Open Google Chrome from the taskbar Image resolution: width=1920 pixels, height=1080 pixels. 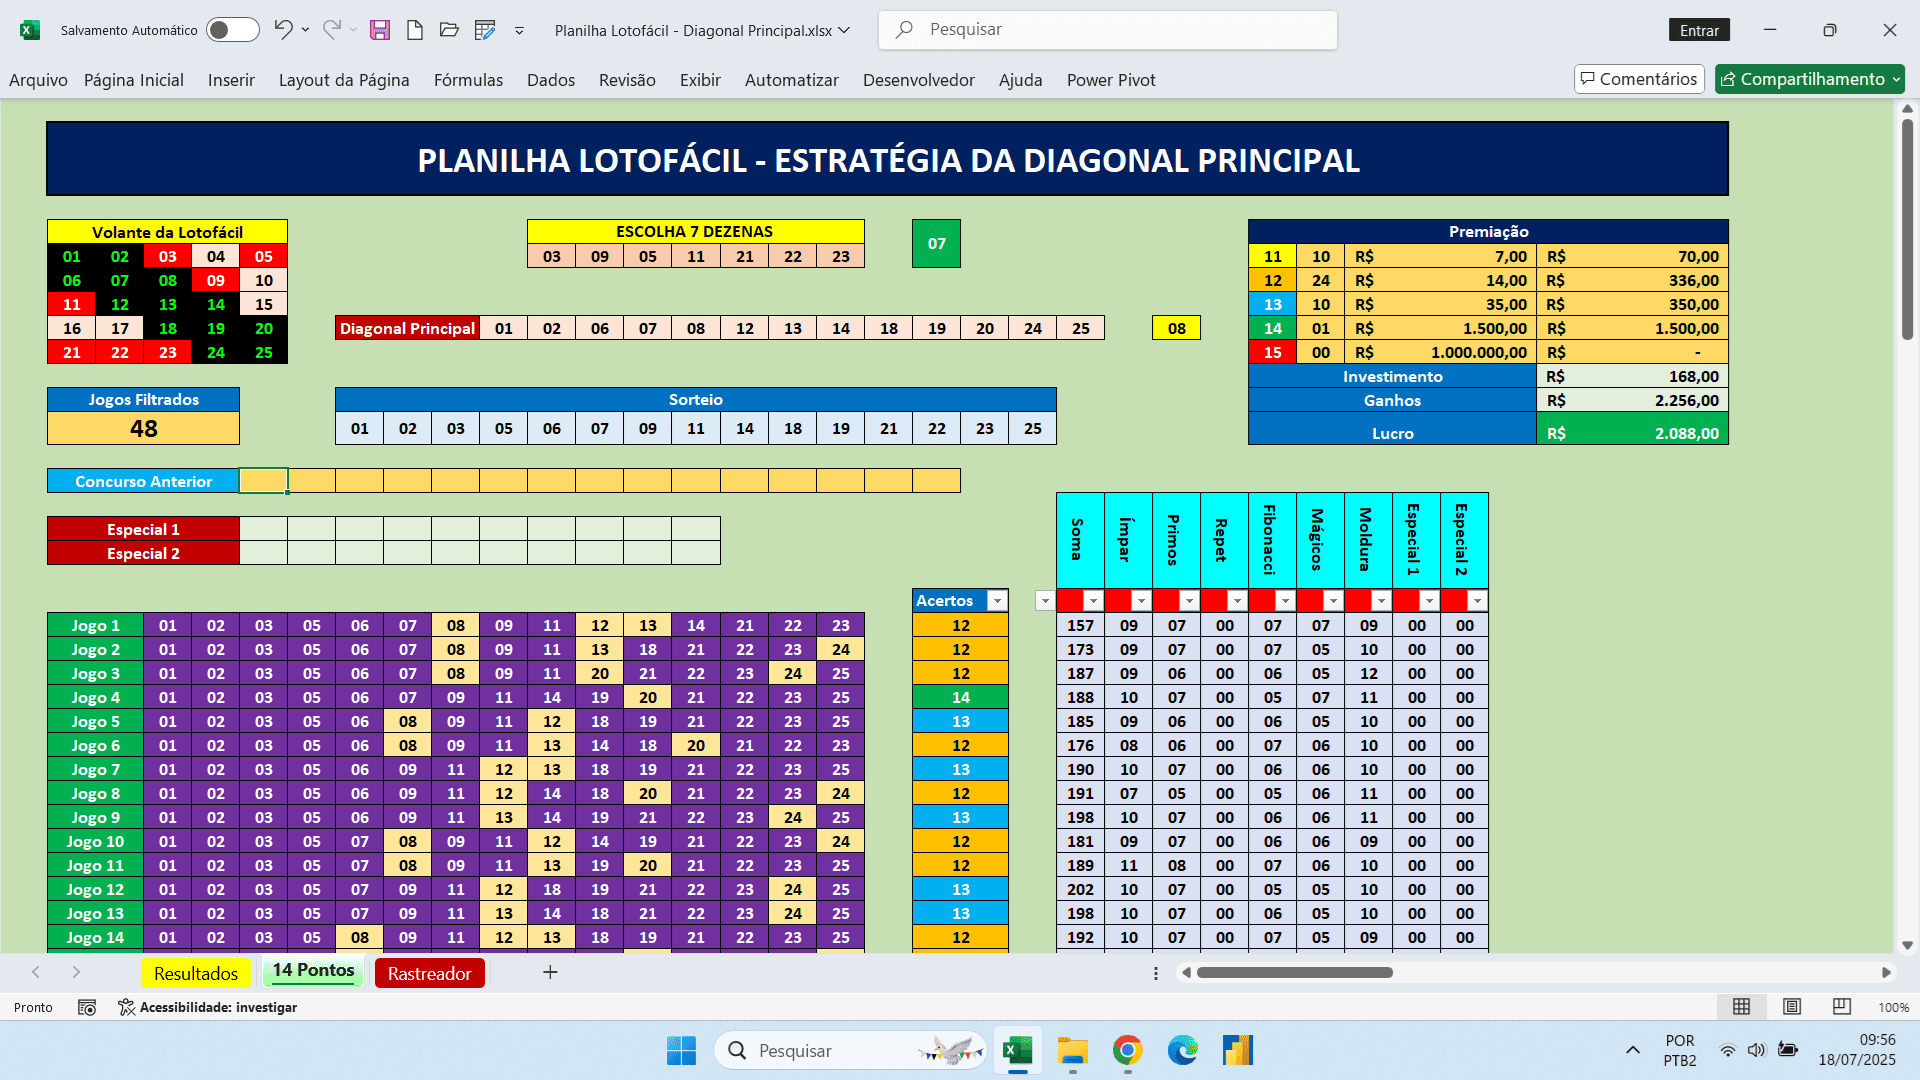point(1127,1050)
